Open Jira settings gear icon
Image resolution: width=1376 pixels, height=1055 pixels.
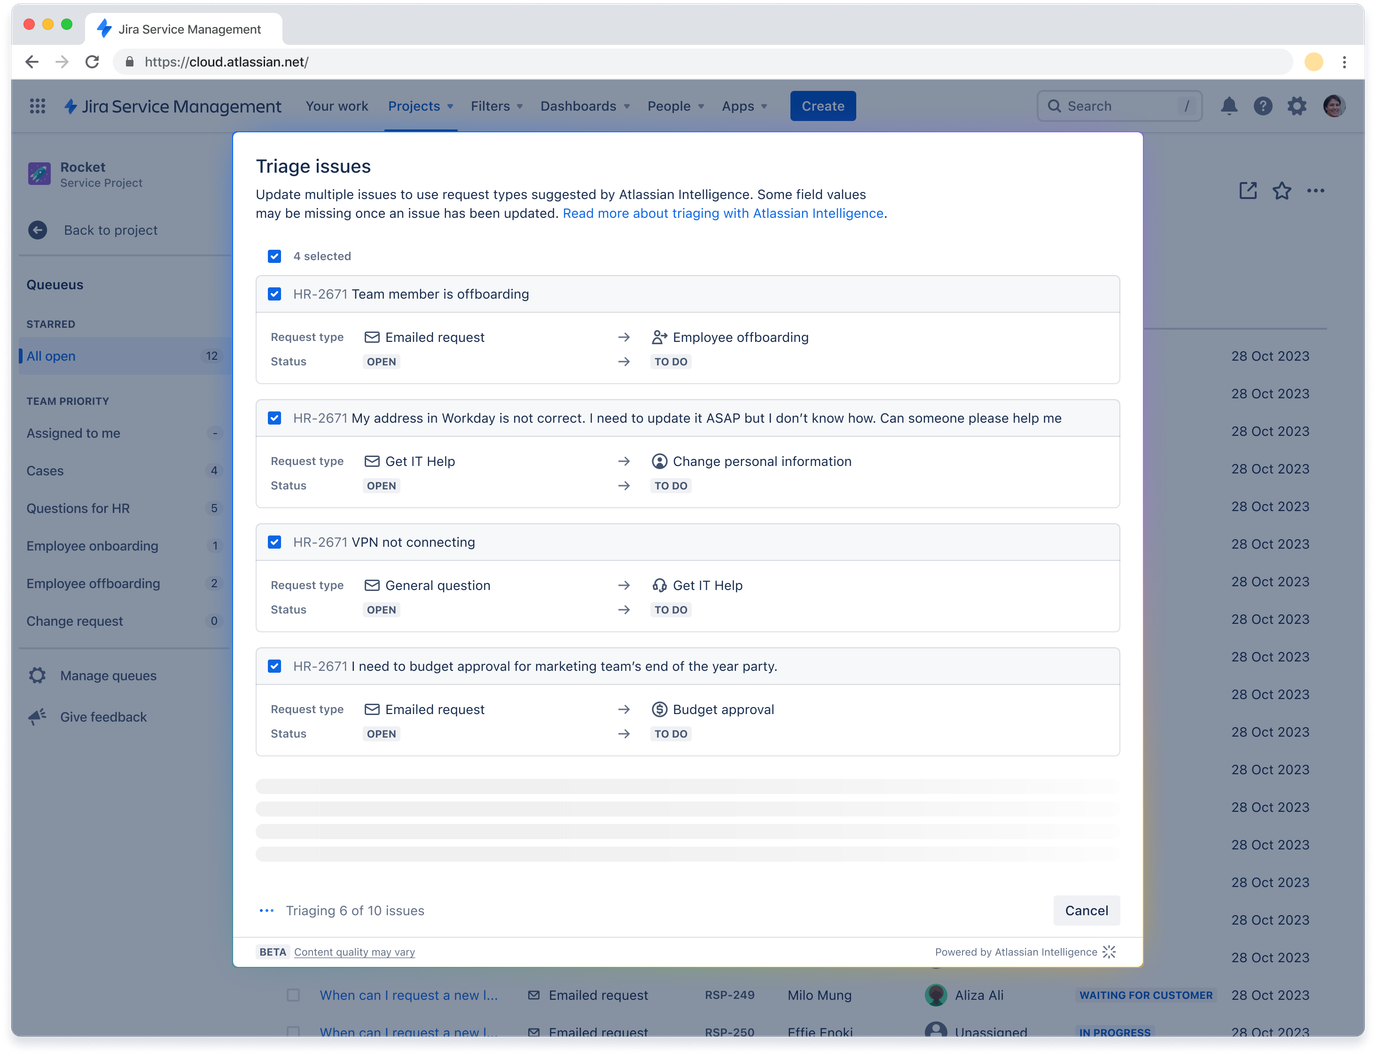pos(1297,106)
